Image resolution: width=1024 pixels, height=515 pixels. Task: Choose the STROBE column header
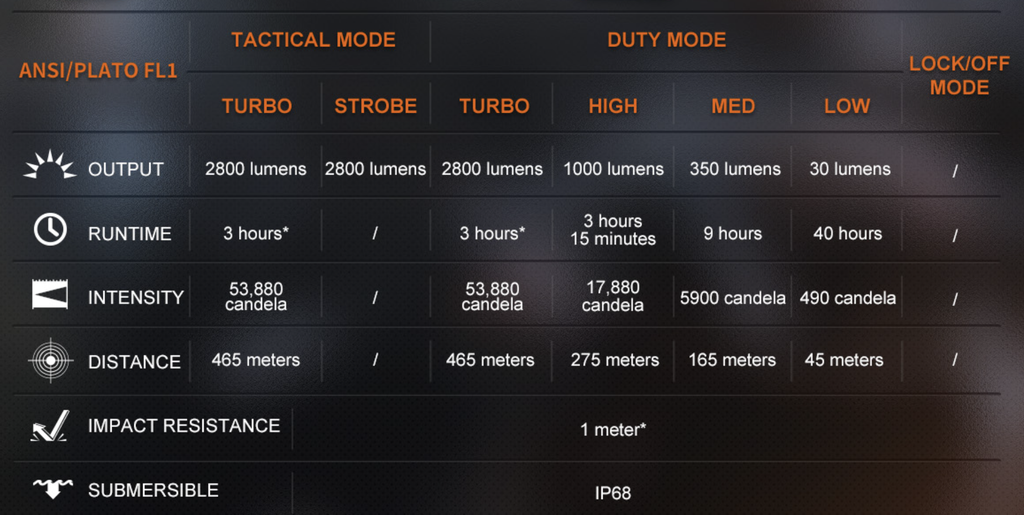click(x=376, y=106)
